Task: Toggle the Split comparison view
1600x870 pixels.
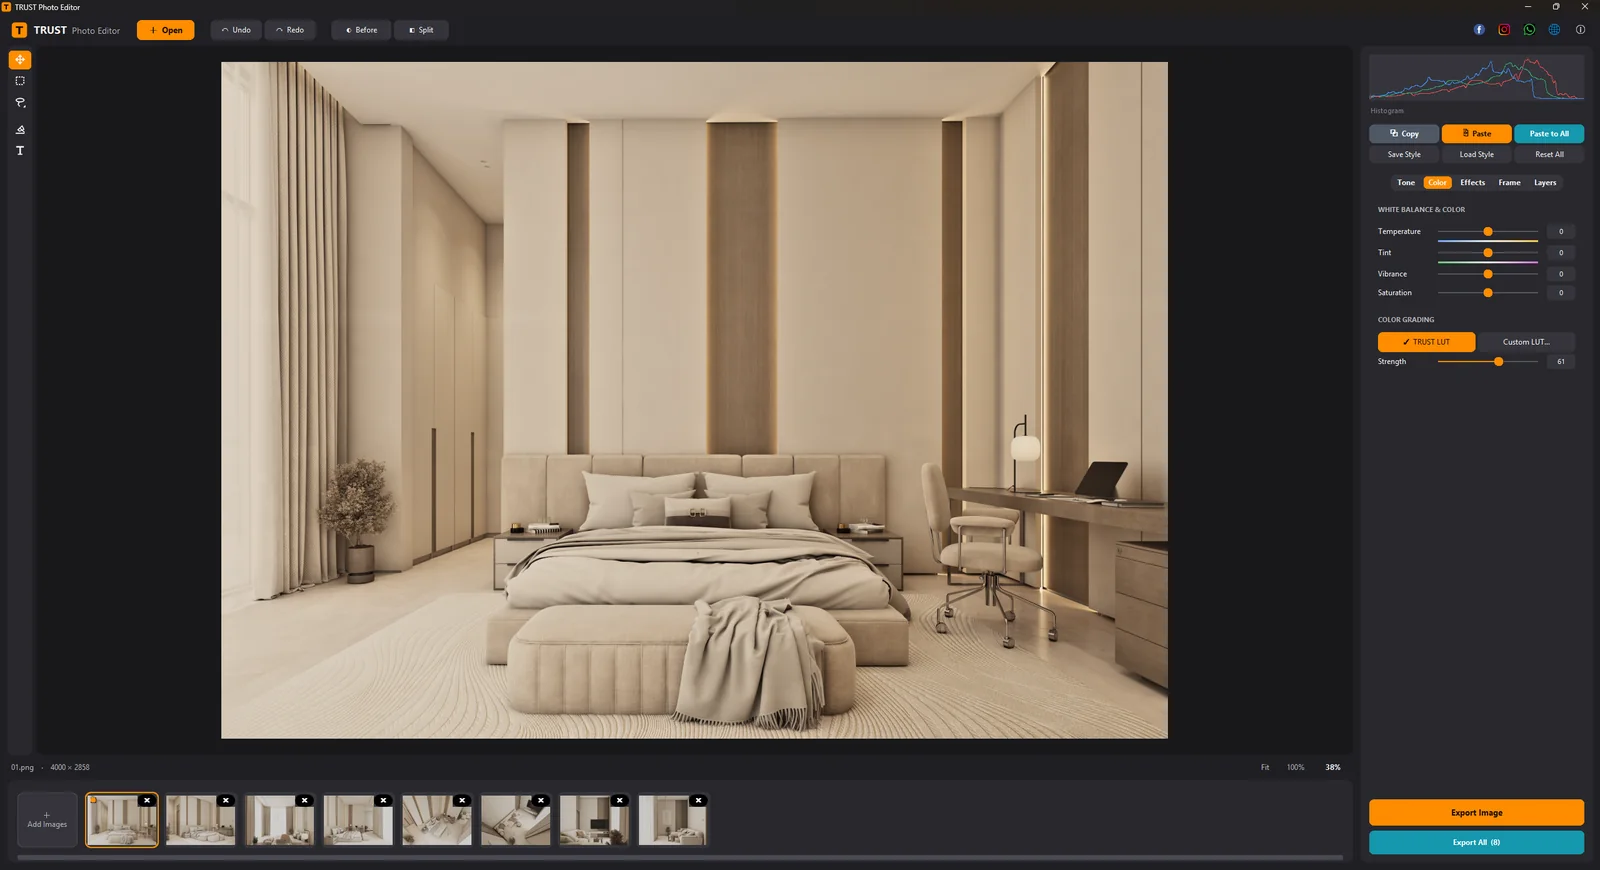Action: (421, 30)
